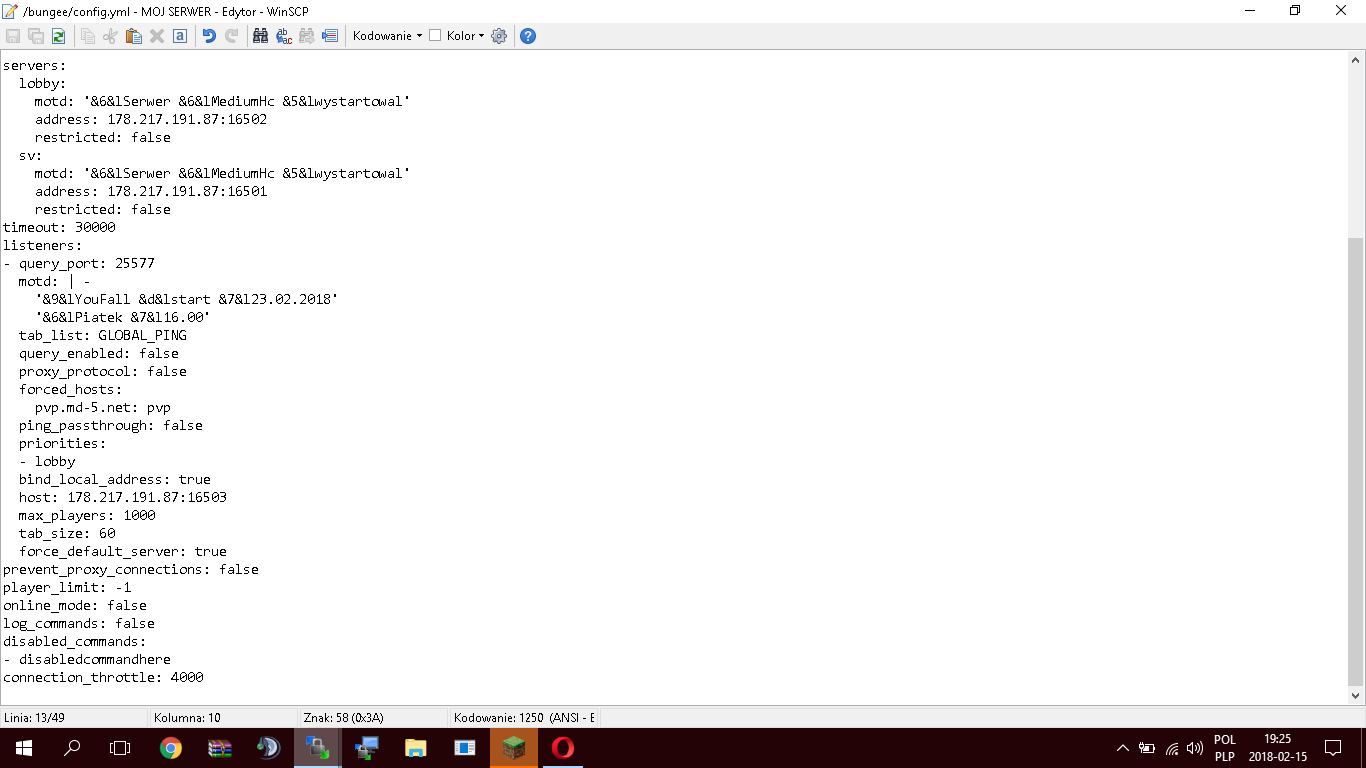Undo the last edit with blue arrow

pyautogui.click(x=209, y=36)
